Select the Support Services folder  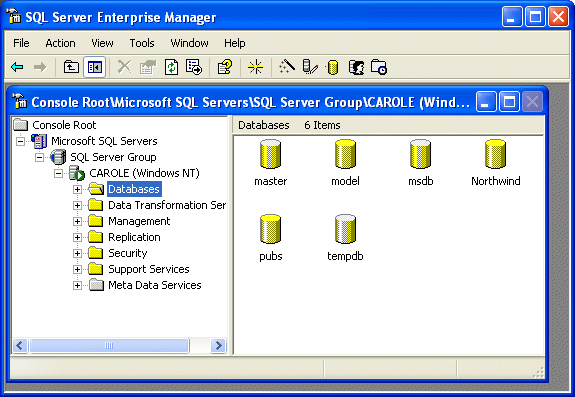click(x=149, y=269)
